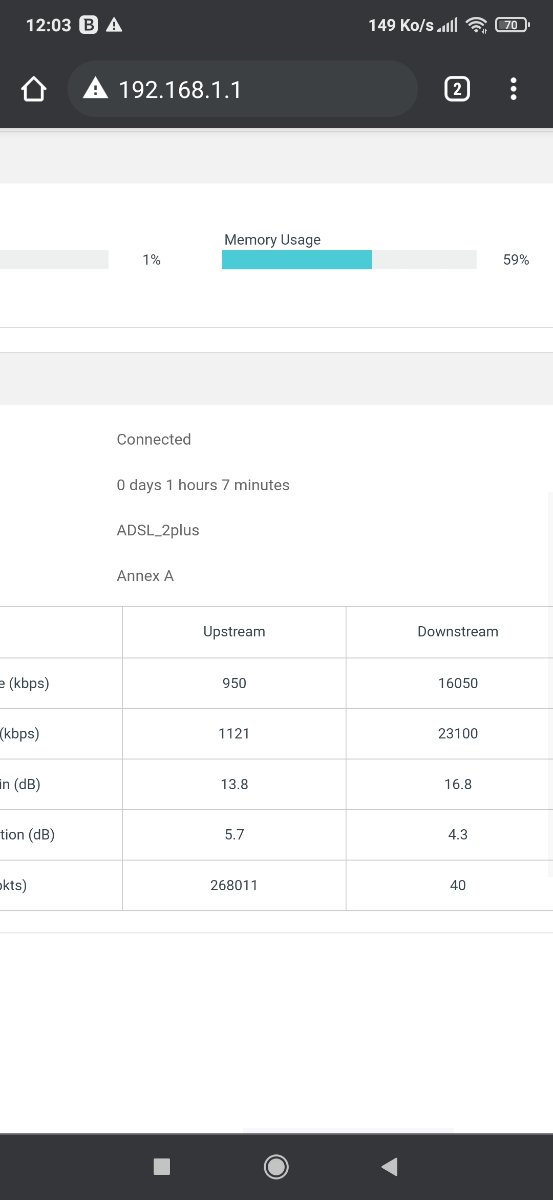Click the 59% memory usage label
Image resolution: width=553 pixels, height=1200 pixels.
click(516, 260)
